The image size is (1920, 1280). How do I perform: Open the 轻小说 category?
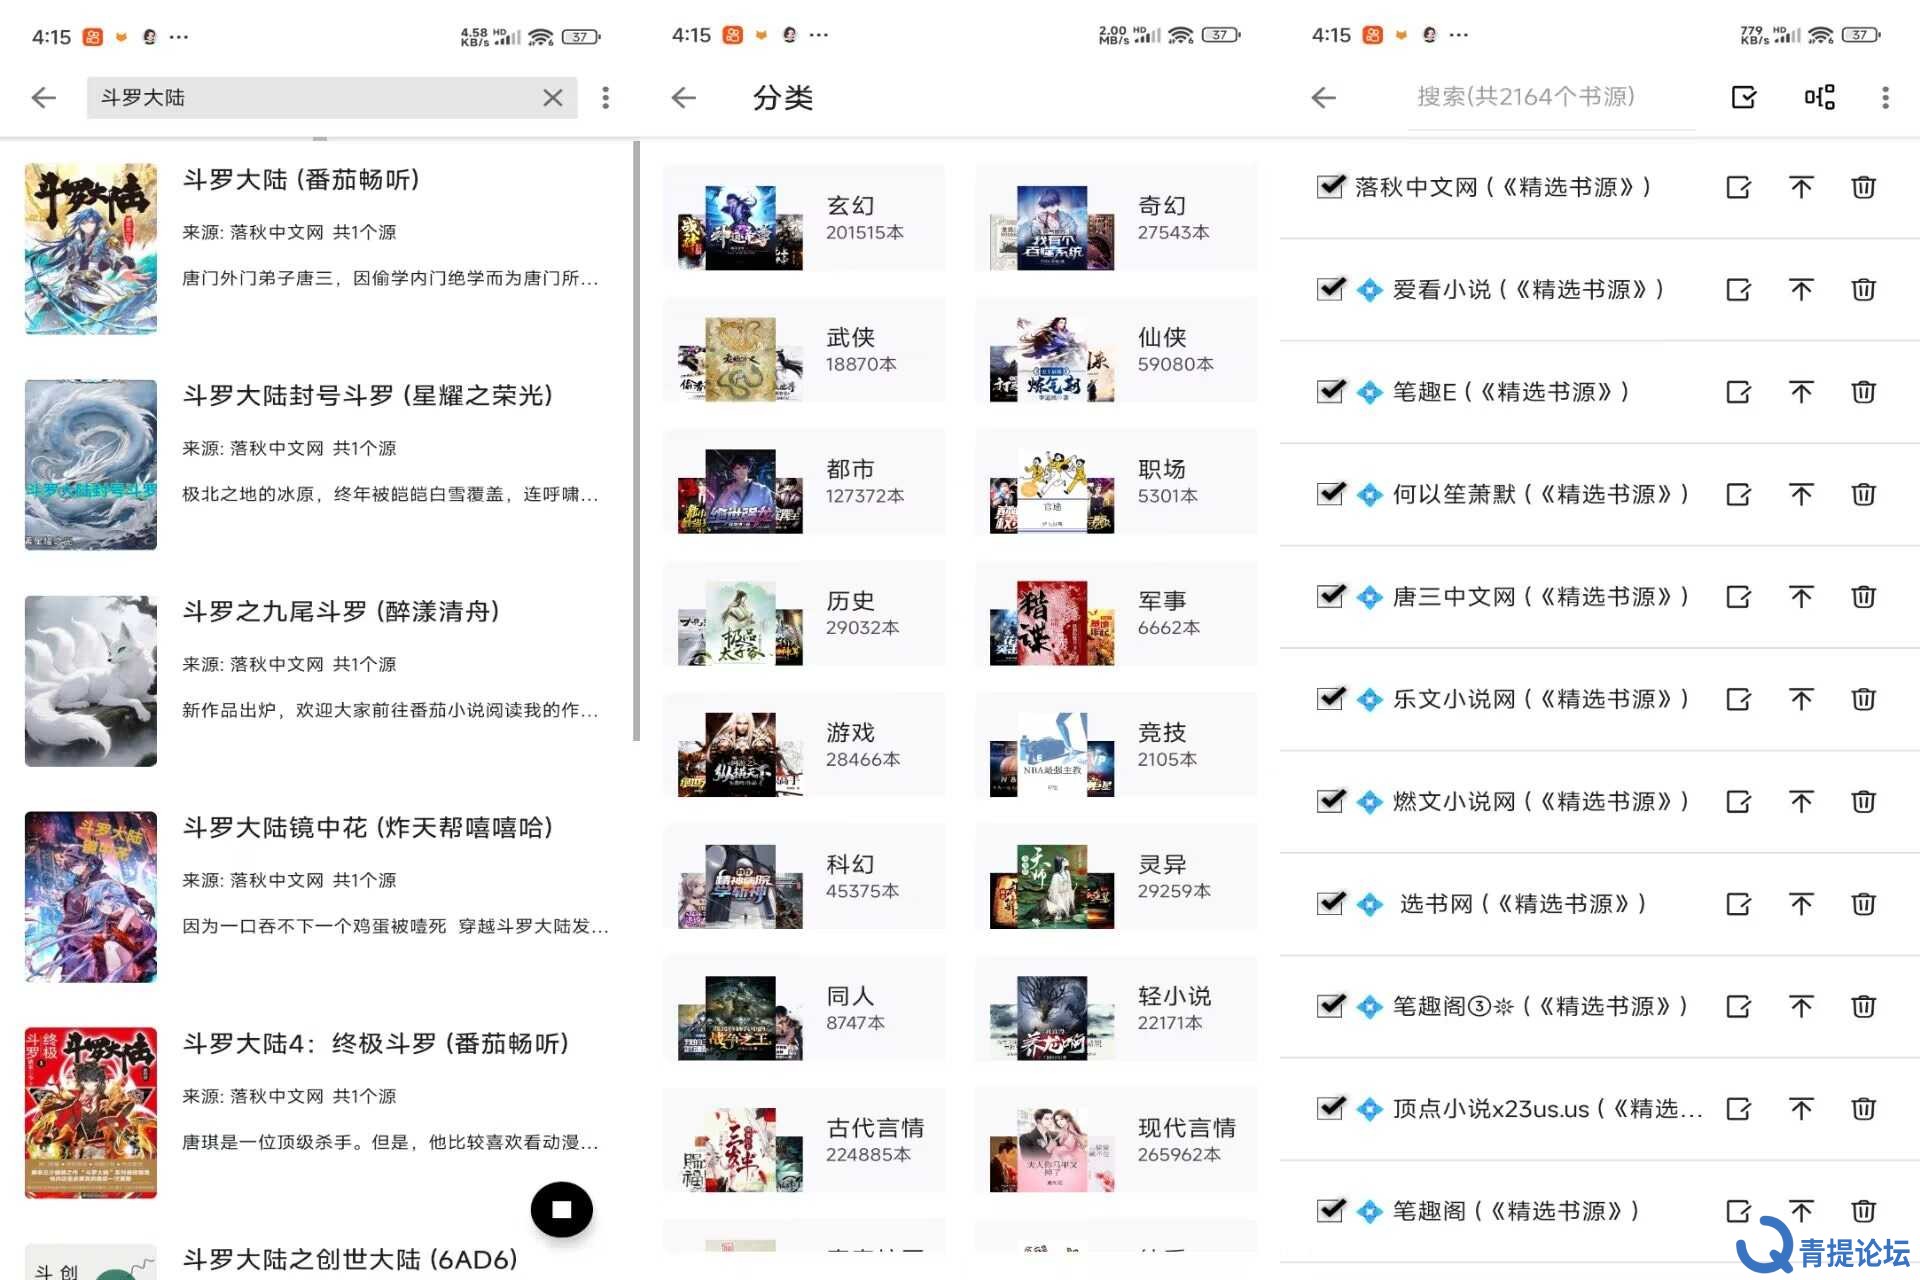tap(1116, 1009)
